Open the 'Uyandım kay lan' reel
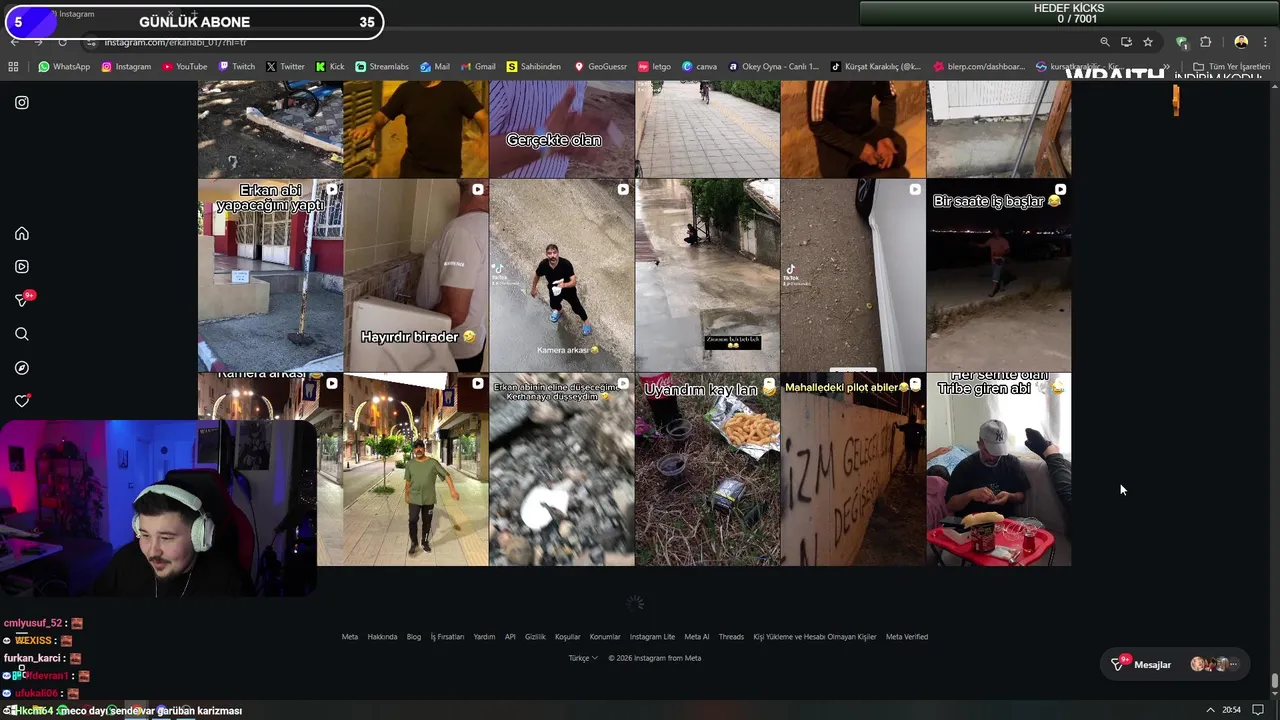The width and height of the screenshot is (1280, 720). pyautogui.click(x=708, y=470)
